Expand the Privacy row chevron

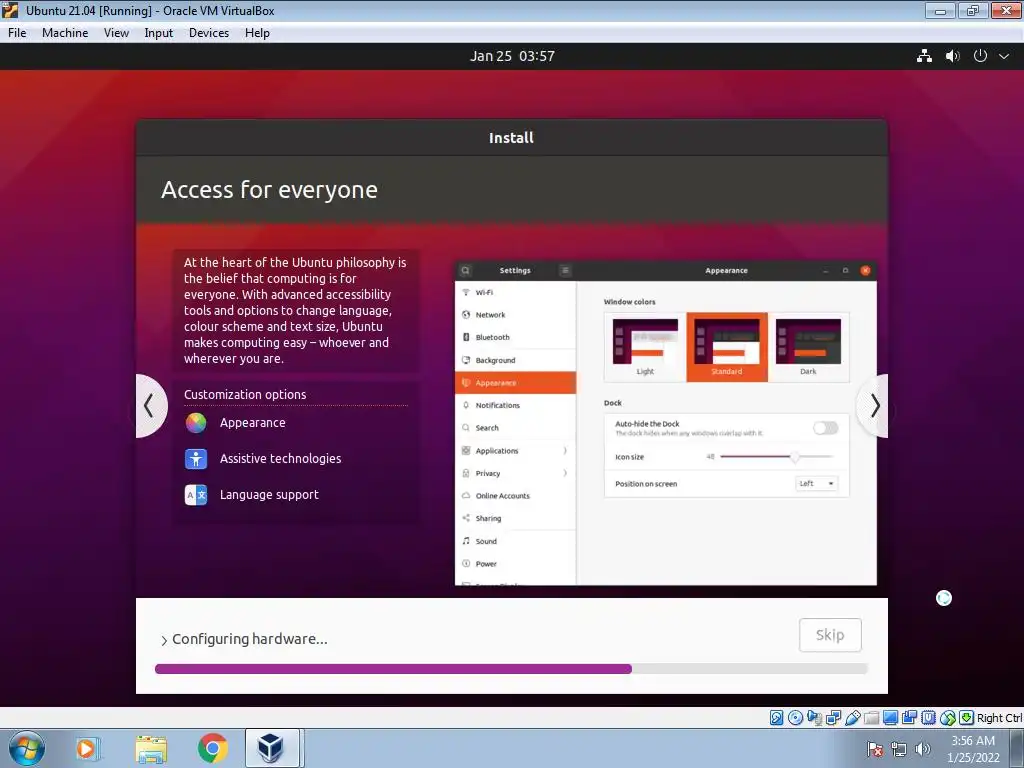click(x=565, y=473)
